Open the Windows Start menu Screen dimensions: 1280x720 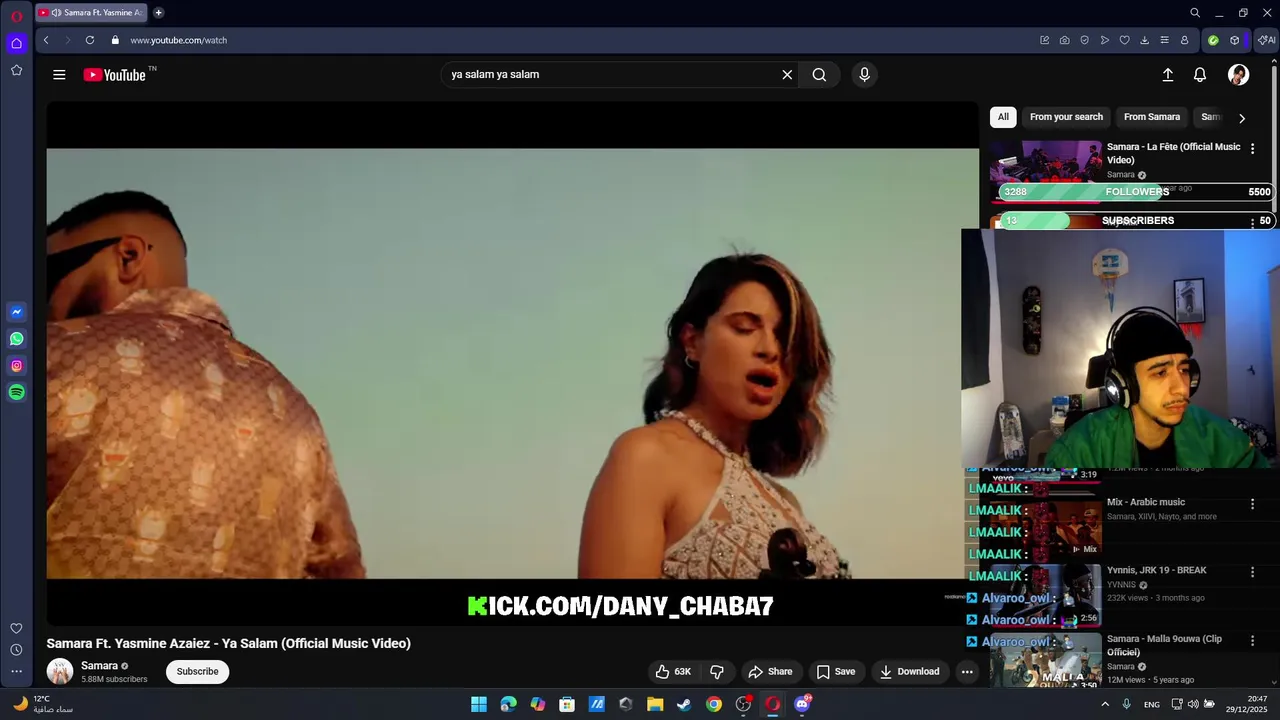pos(479,704)
